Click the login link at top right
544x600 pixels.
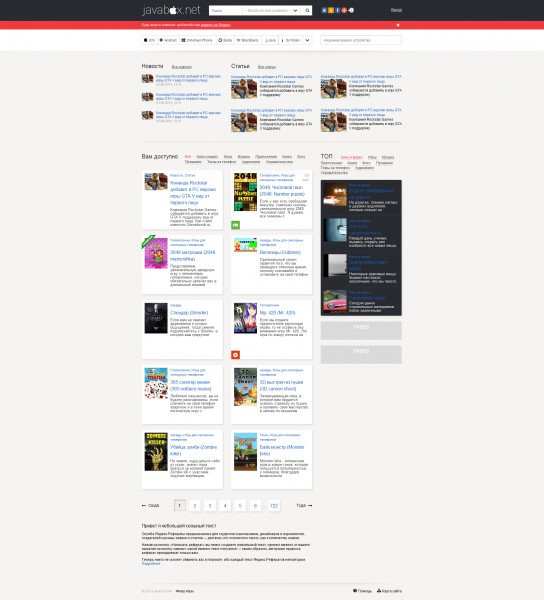[396, 10]
